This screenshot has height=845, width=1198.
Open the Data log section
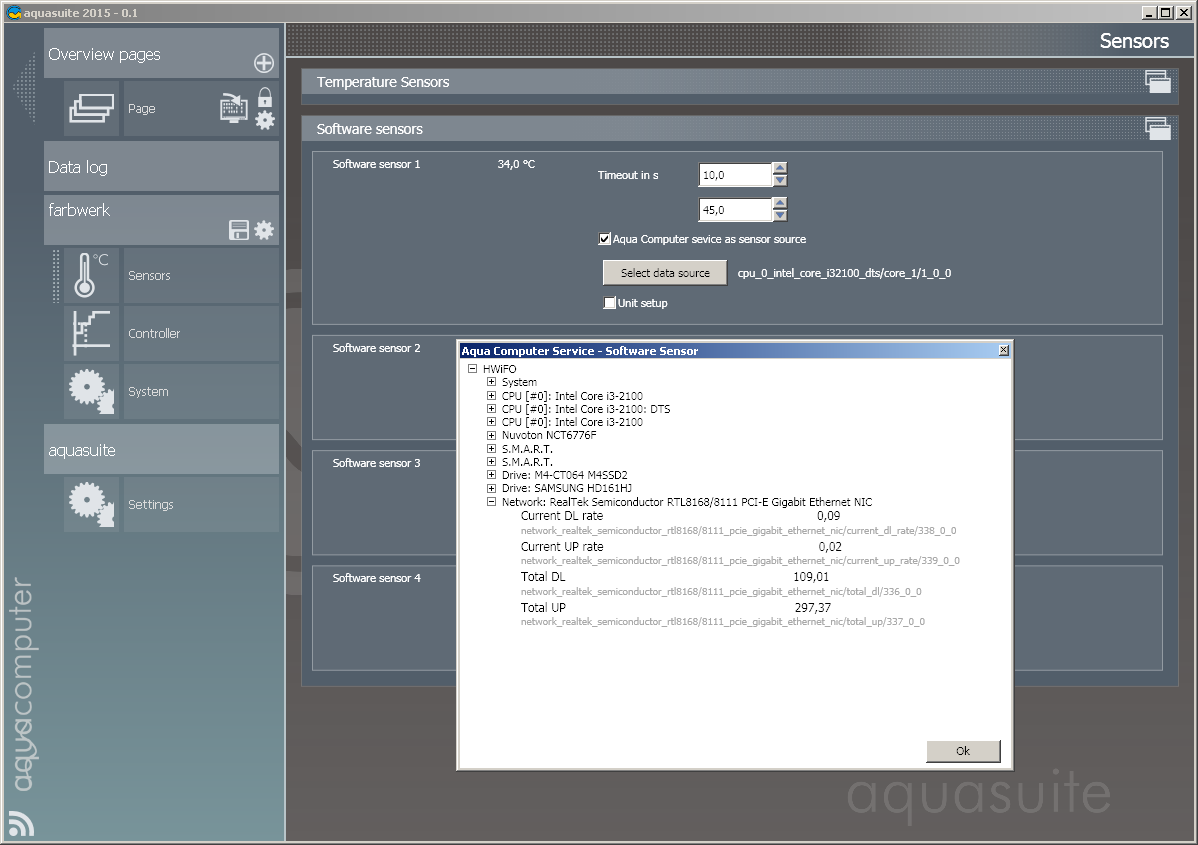[x=161, y=167]
